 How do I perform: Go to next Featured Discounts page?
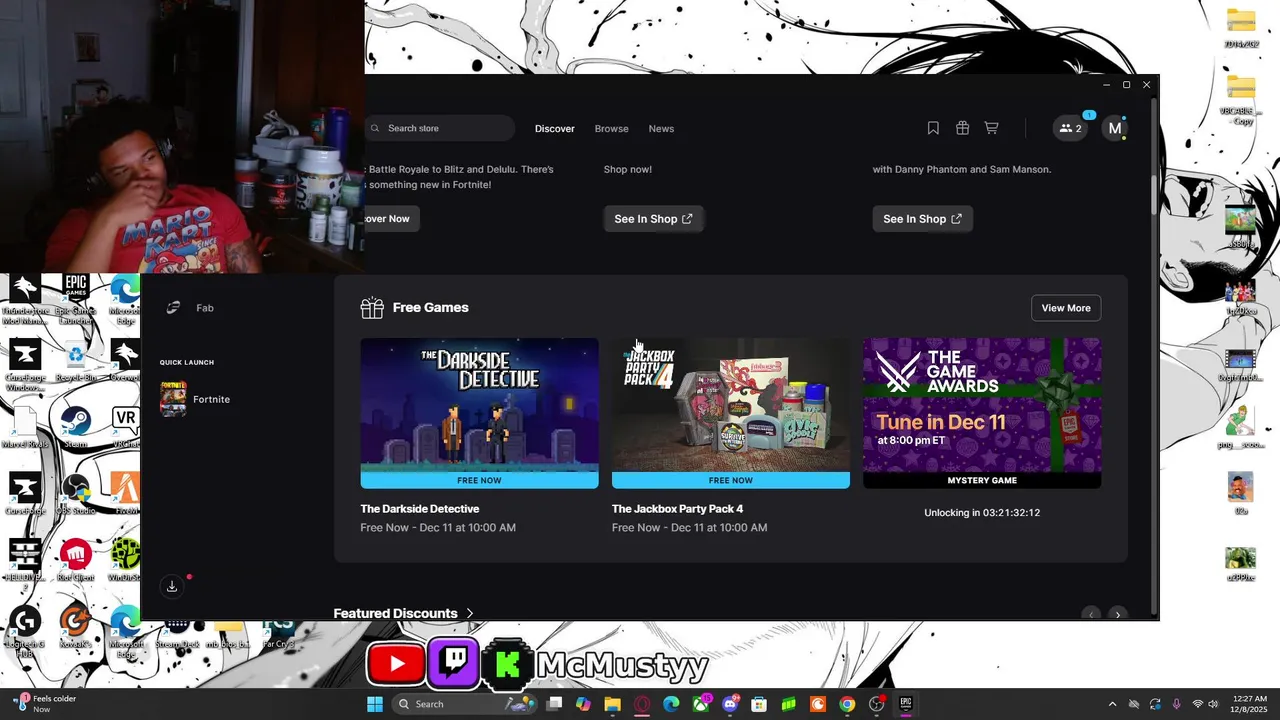pyautogui.click(x=1118, y=614)
